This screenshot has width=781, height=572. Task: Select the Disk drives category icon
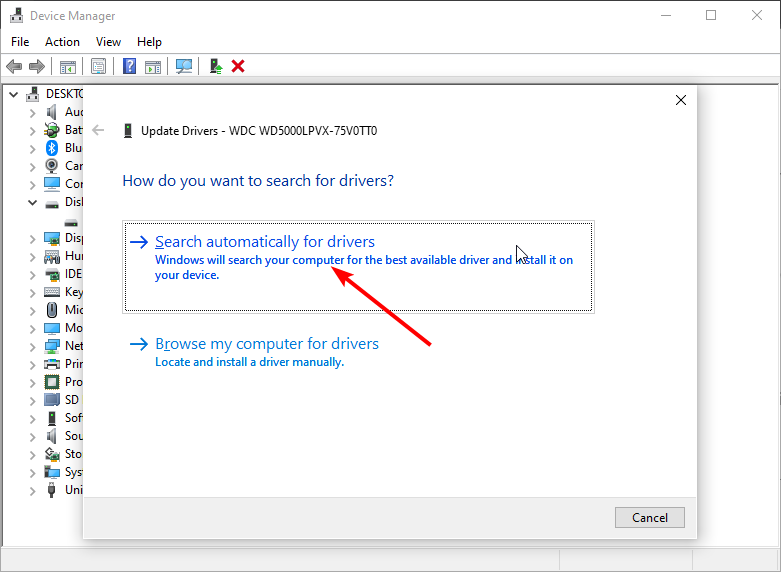tap(52, 204)
